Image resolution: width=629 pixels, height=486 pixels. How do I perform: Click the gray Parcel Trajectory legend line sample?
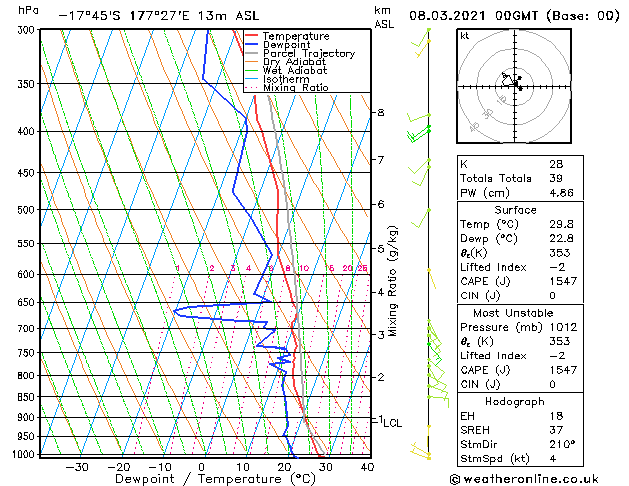pos(251,53)
